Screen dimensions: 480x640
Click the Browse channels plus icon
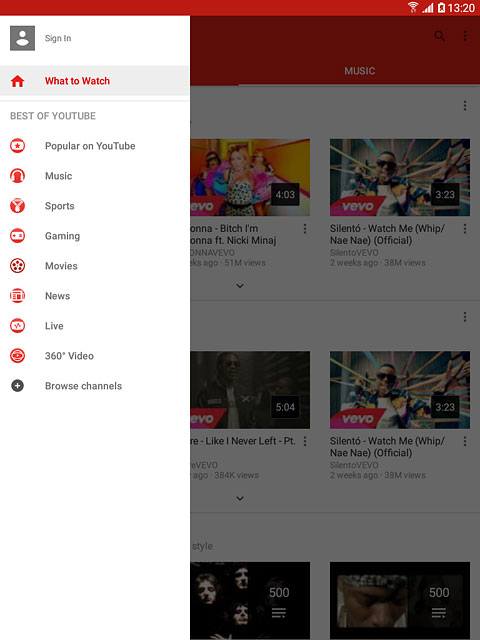click(x=18, y=386)
